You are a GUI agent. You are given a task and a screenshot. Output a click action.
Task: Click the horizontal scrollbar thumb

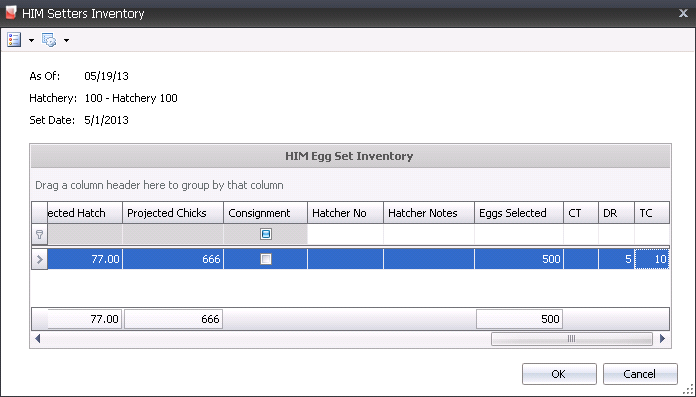(572, 339)
